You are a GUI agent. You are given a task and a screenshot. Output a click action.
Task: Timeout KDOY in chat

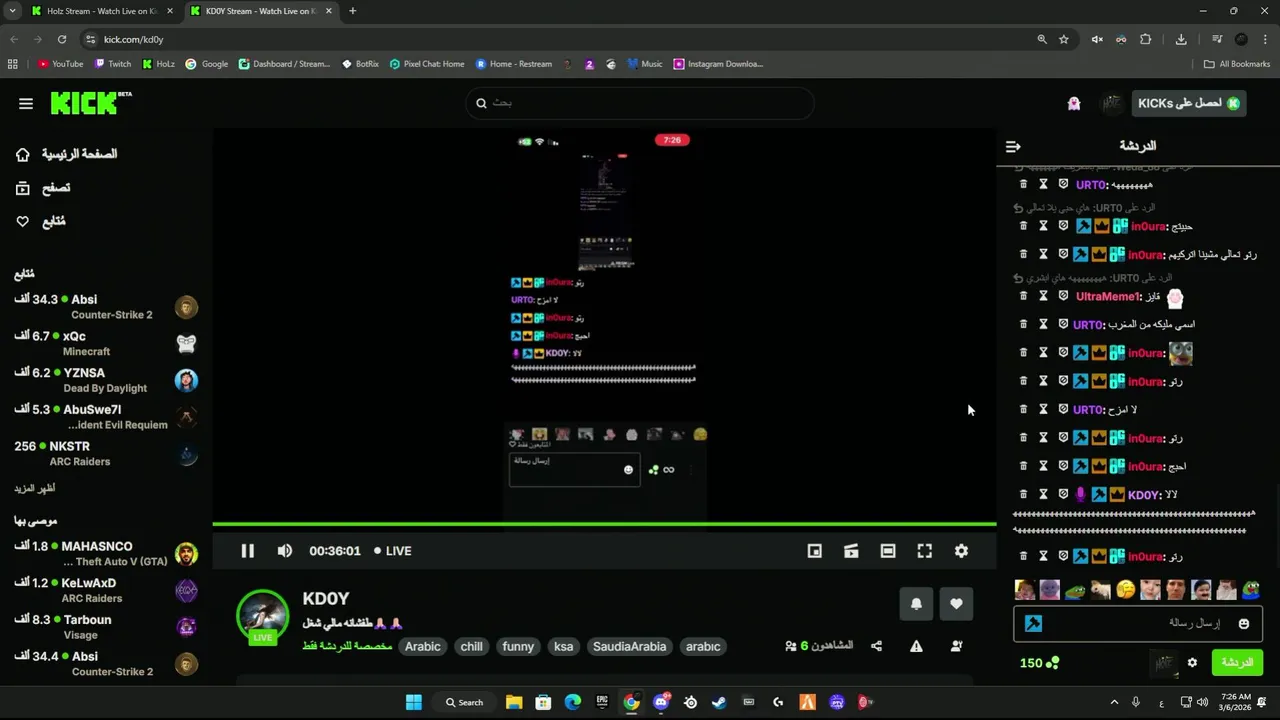pos(1043,494)
